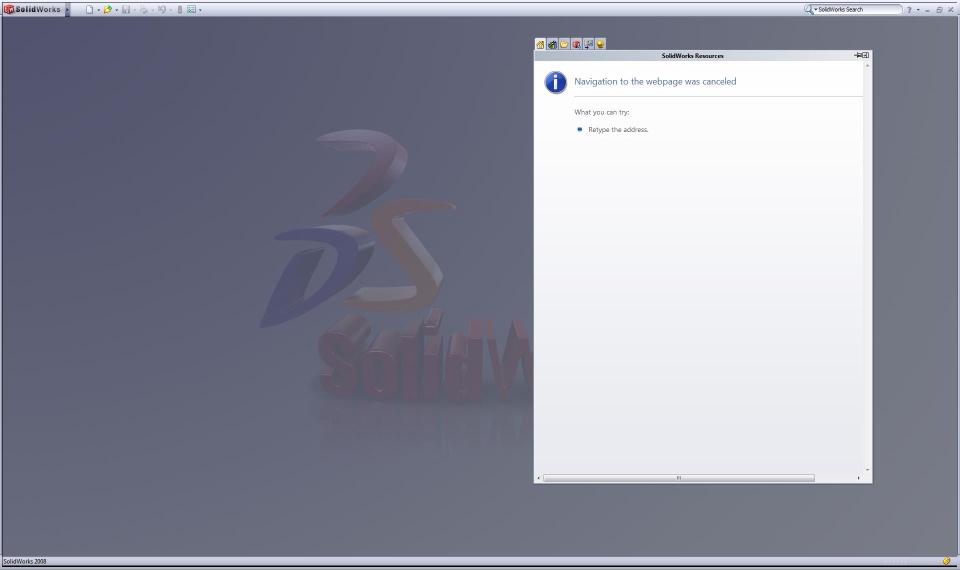Screen dimensions: 960x570
Task: Click the Undo icon in the toolbar
Action: [162, 9]
